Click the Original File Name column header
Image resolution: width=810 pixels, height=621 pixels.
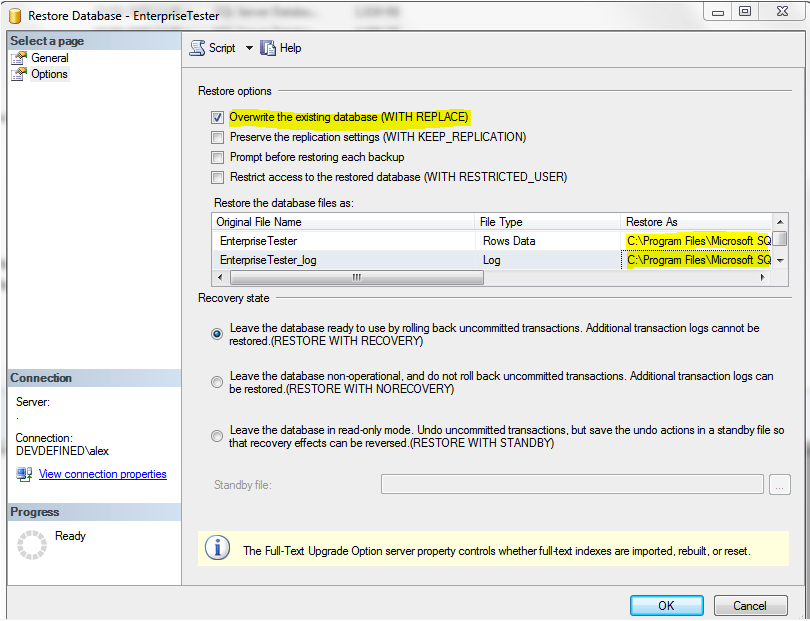pyautogui.click(x=342, y=222)
